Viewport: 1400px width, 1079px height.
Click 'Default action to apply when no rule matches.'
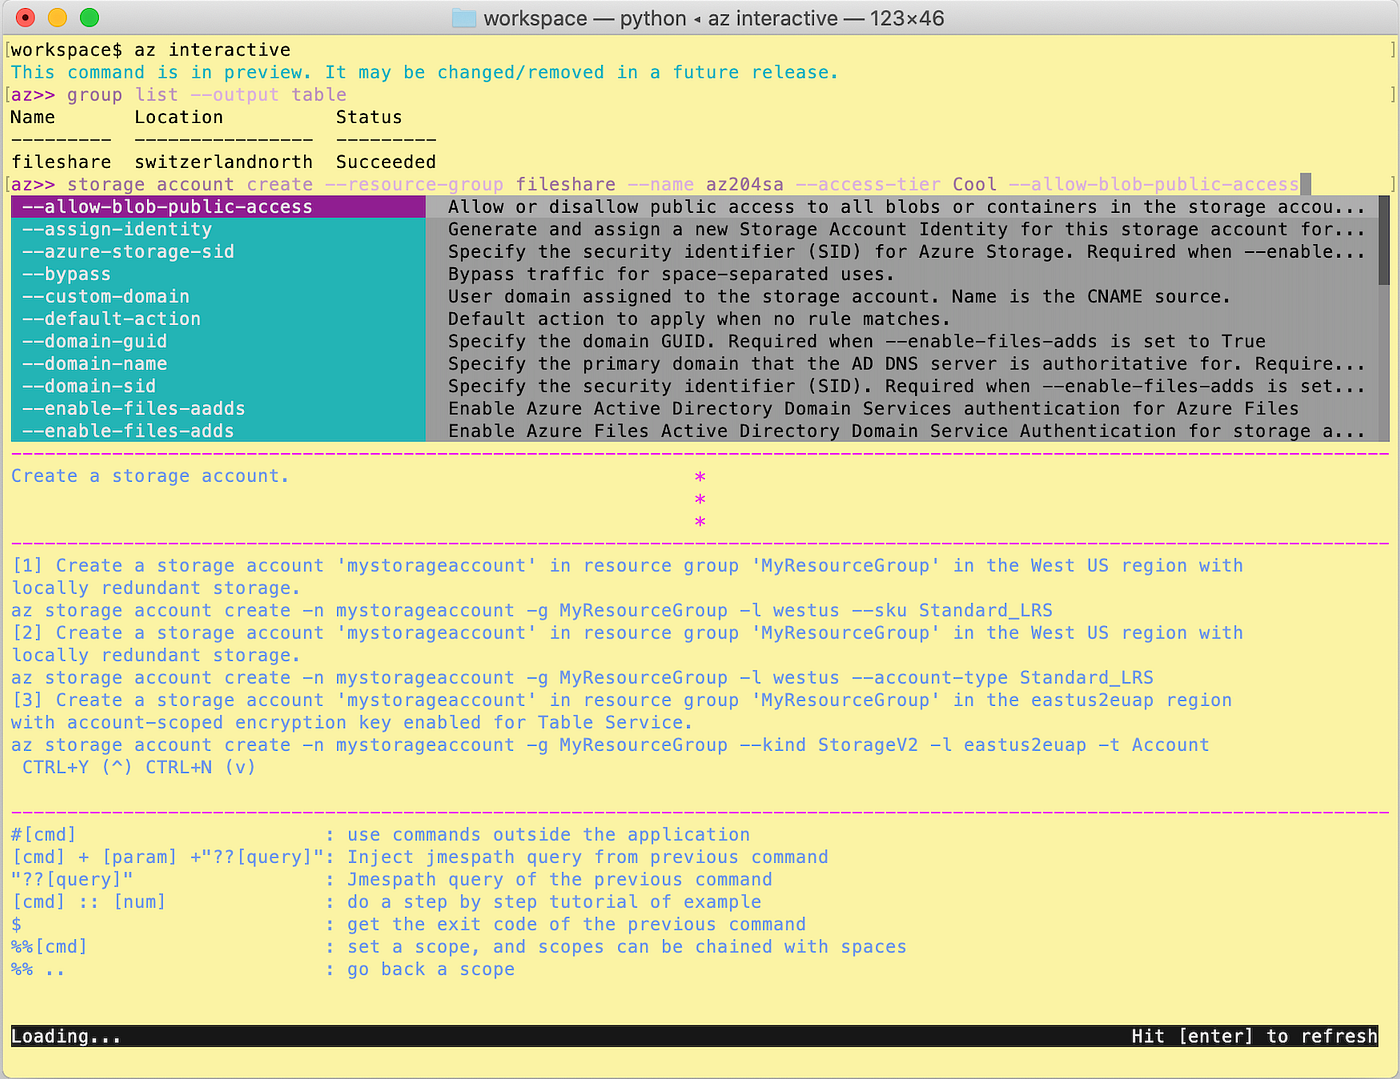pos(699,319)
